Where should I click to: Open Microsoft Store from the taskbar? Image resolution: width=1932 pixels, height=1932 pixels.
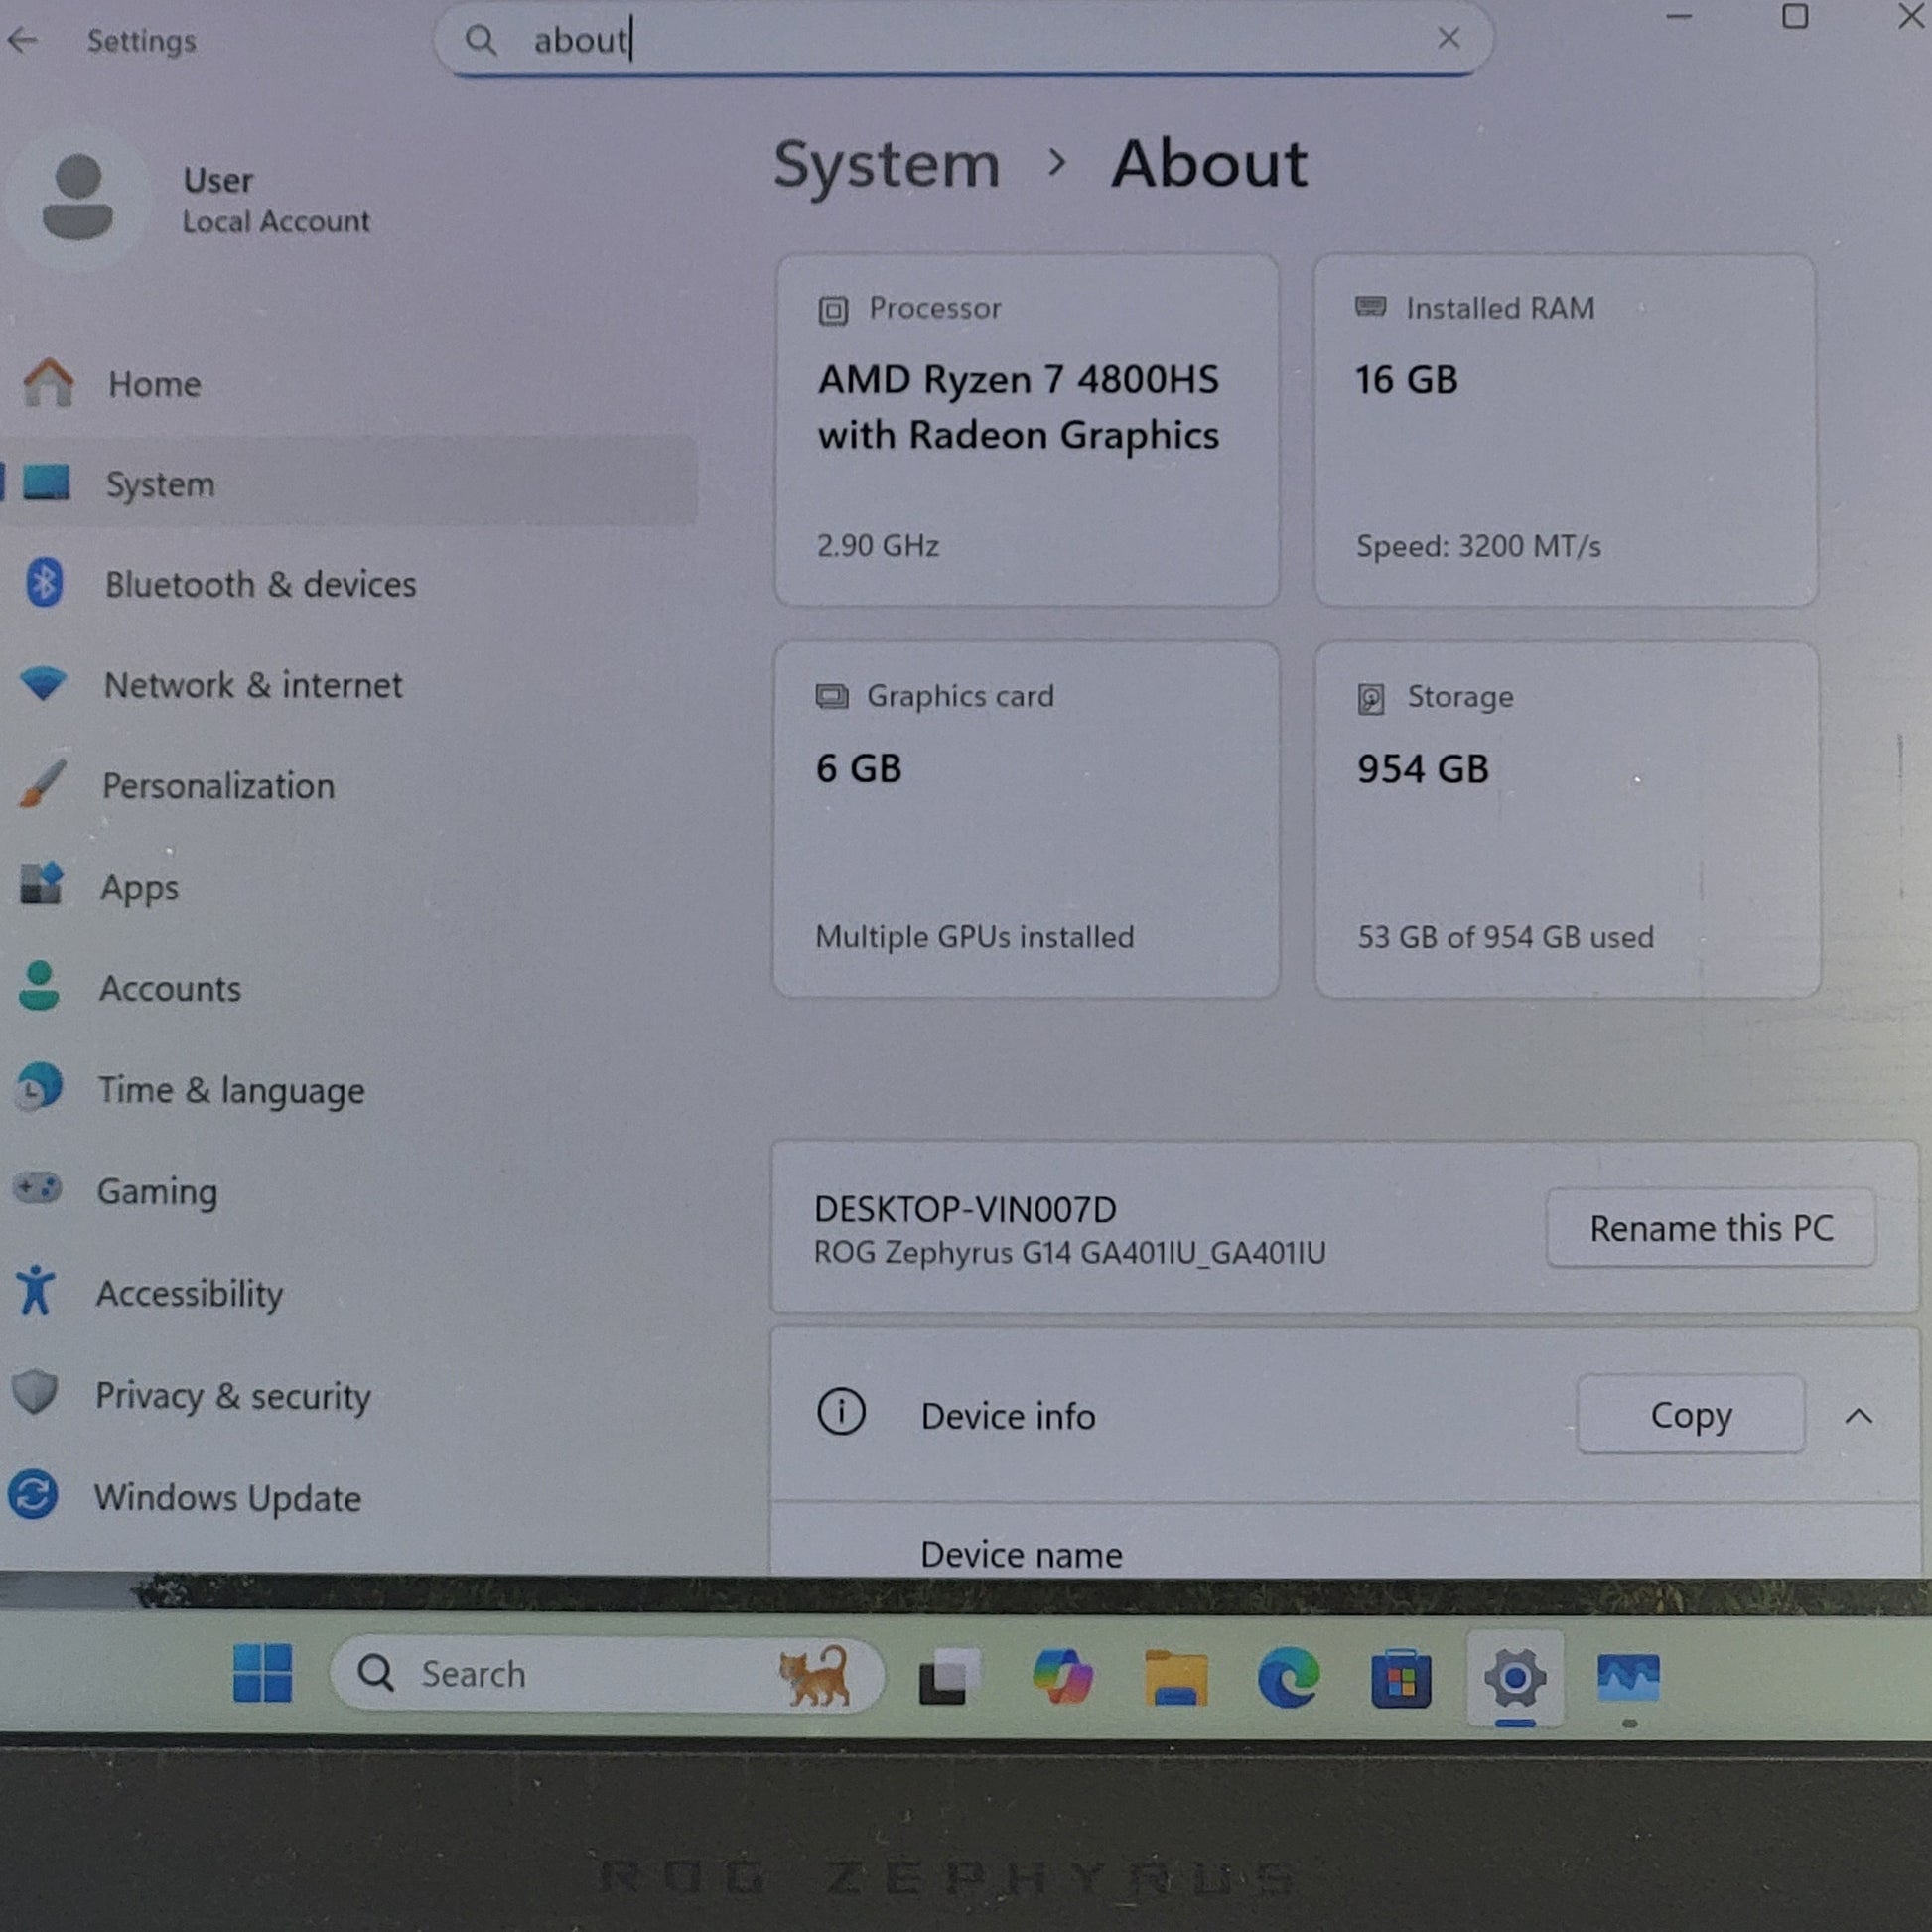pos(1400,1678)
